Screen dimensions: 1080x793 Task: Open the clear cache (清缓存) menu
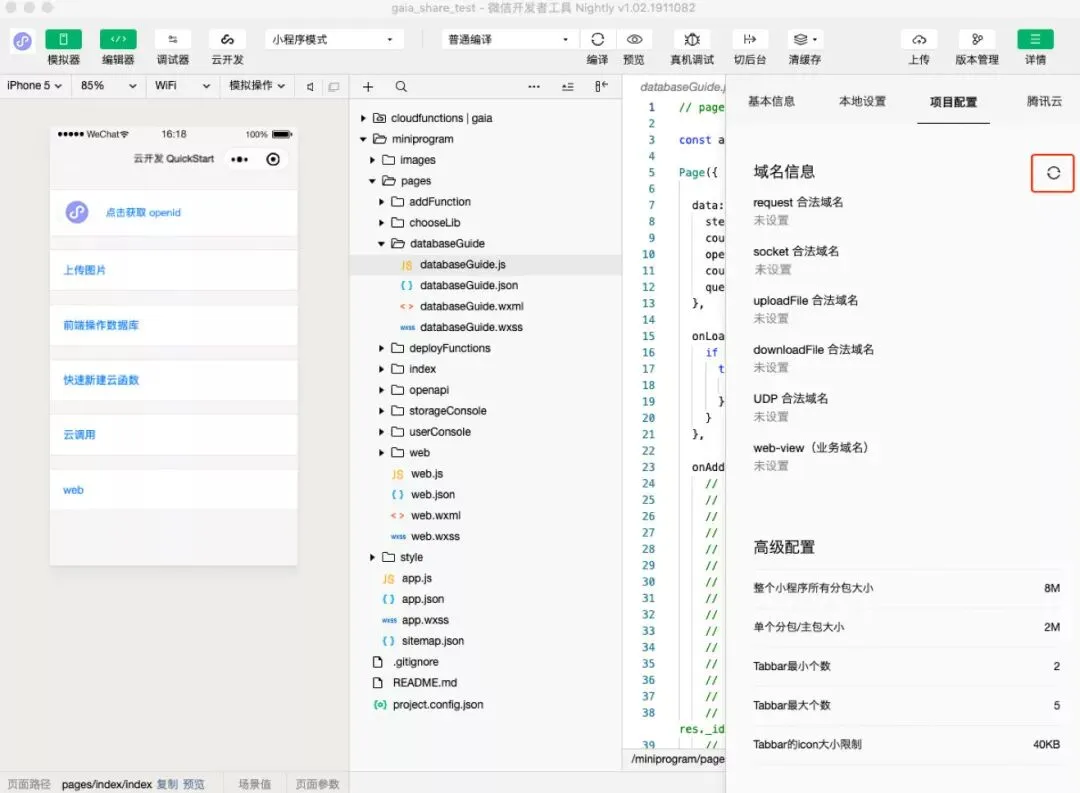[x=804, y=39]
